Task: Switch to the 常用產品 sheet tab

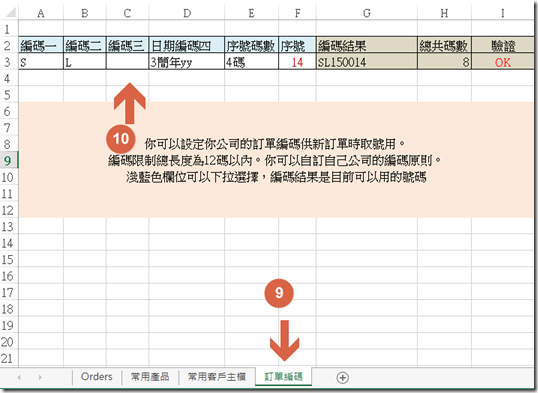Action: point(150,377)
